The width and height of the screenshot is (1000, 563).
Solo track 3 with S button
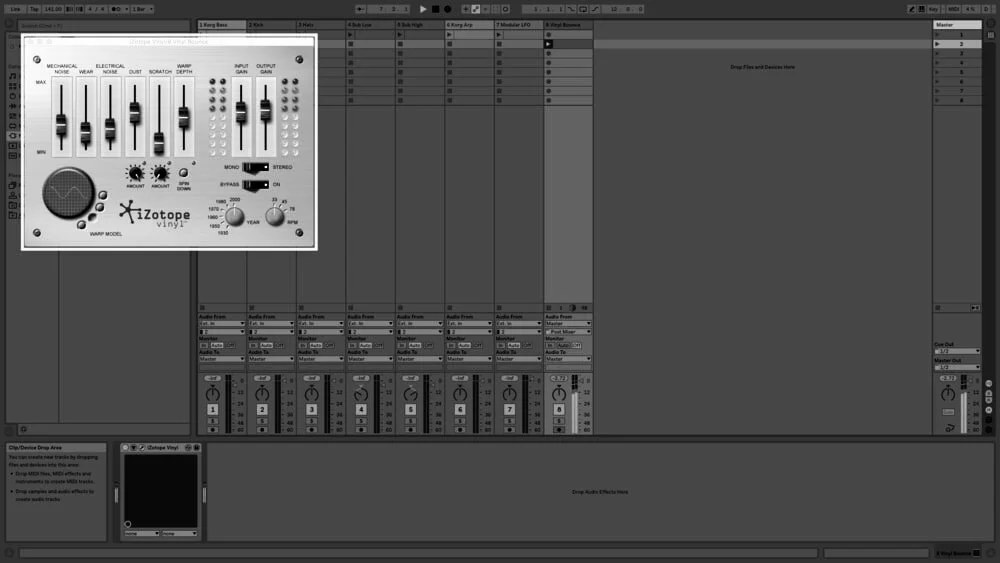(311, 421)
